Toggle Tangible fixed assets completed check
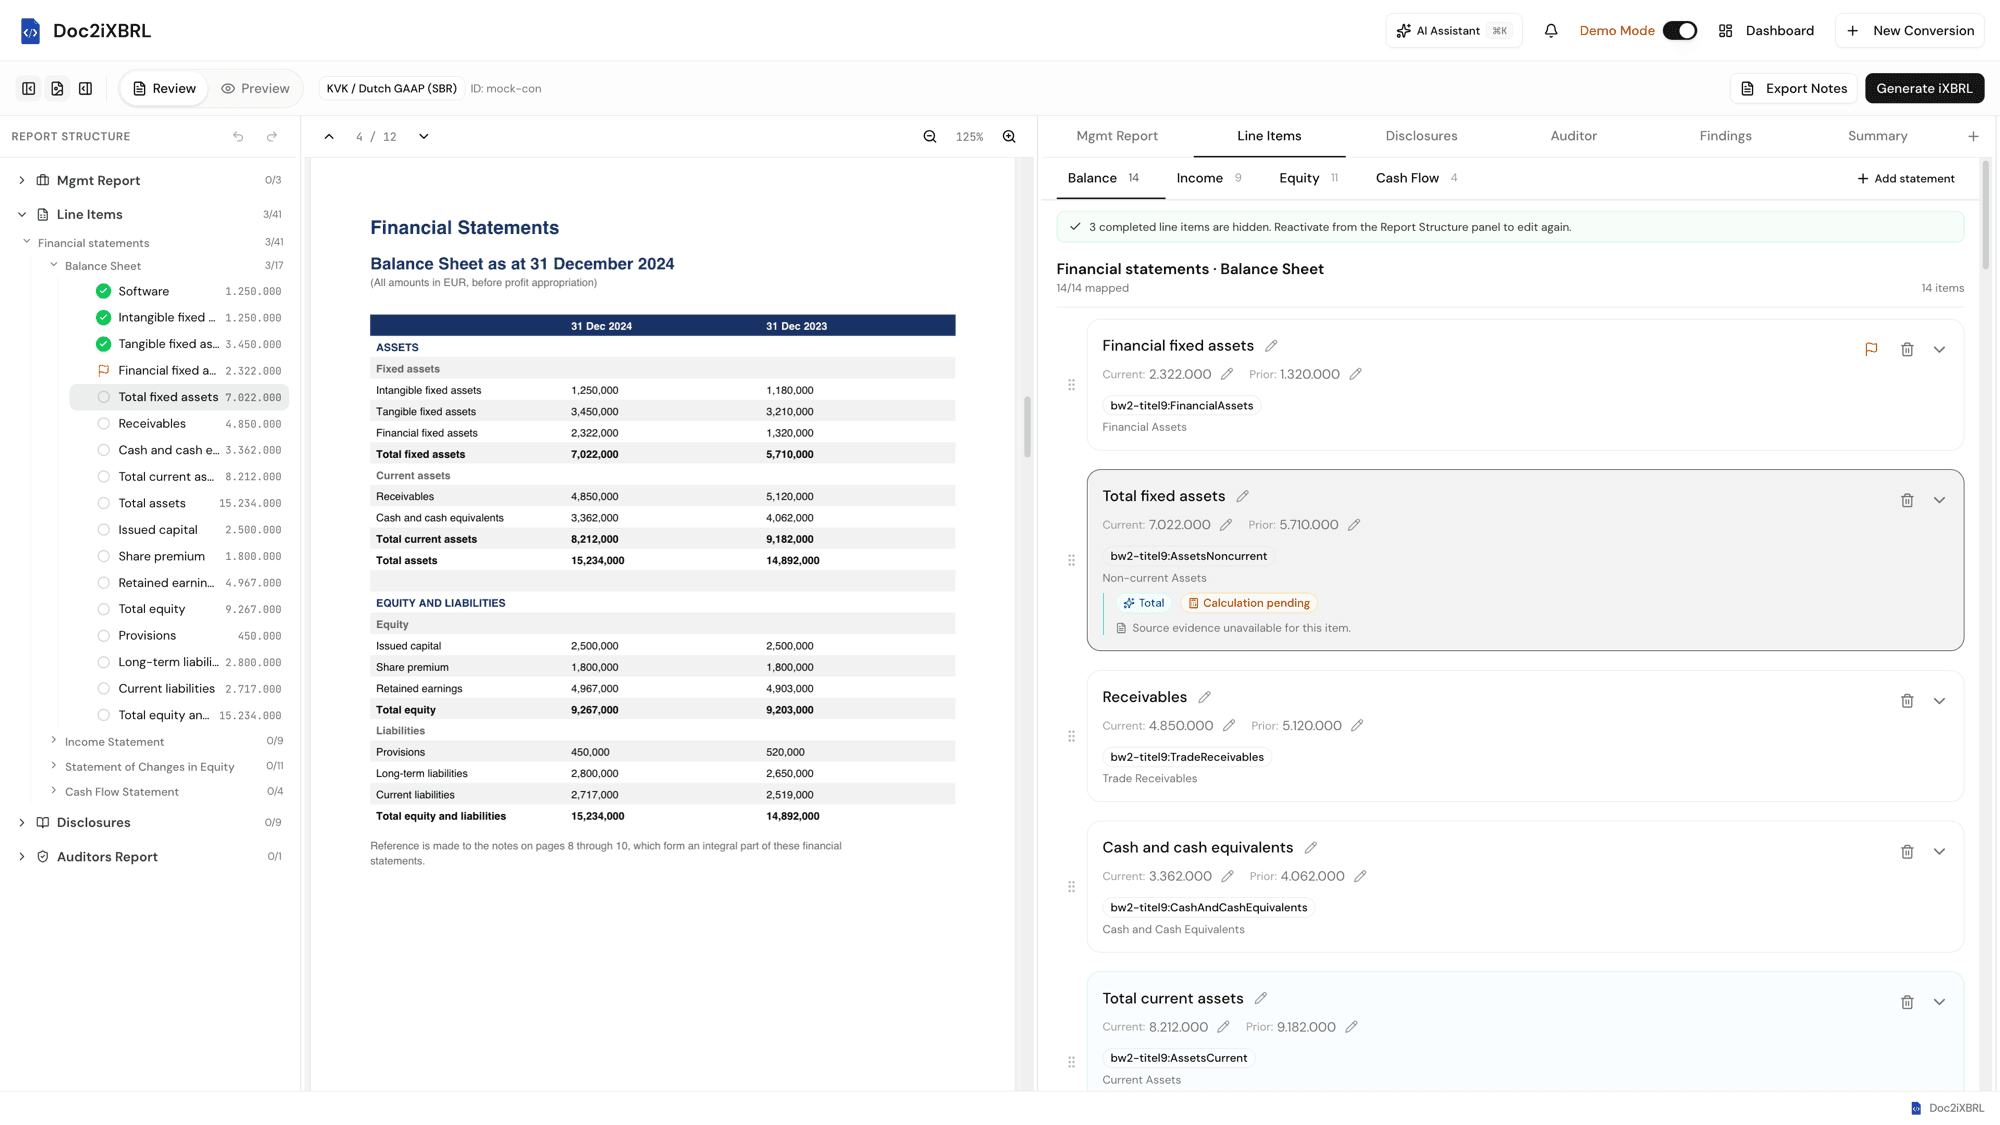The height and width of the screenshot is (1125, 2000). click(103, 344)
